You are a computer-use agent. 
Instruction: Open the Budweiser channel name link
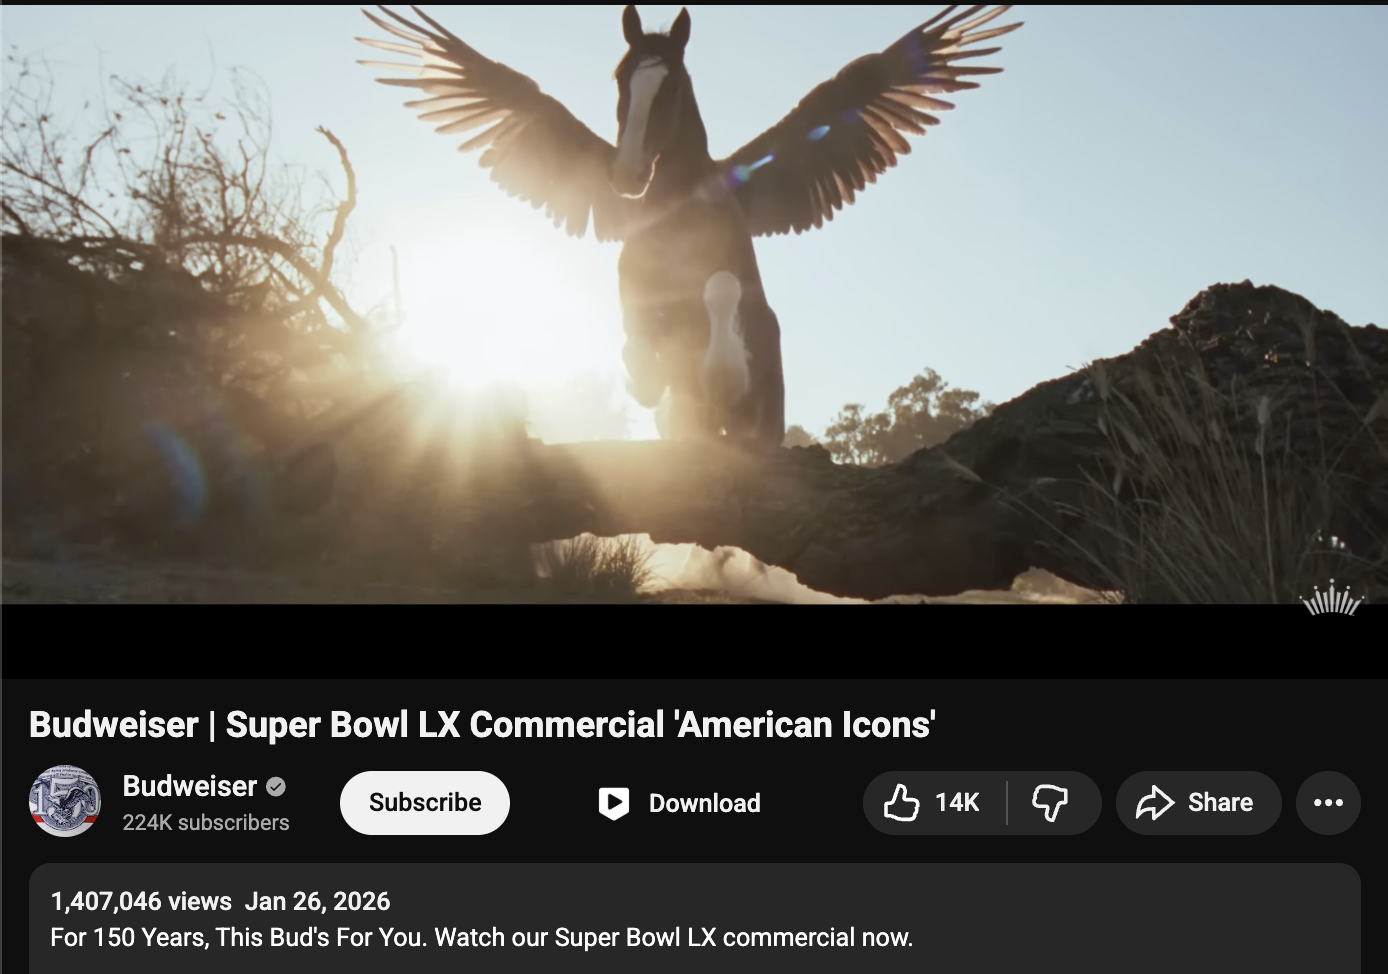[190, 787]
